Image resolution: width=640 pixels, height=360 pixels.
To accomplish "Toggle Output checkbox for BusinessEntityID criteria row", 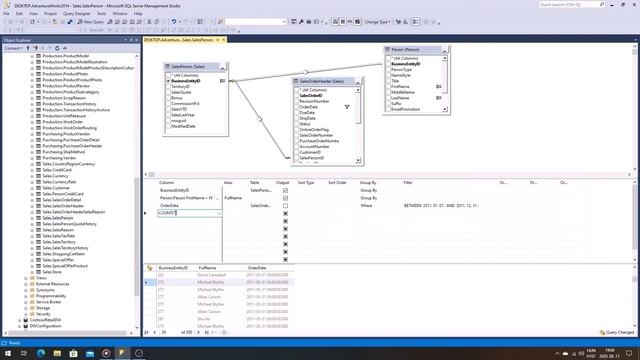I will [285, 191].
